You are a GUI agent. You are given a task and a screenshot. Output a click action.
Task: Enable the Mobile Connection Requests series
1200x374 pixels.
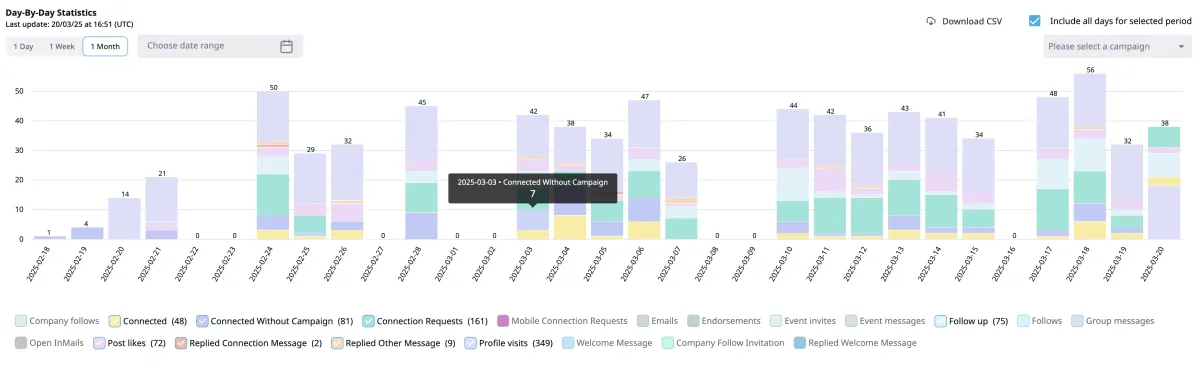pos(503,321)
